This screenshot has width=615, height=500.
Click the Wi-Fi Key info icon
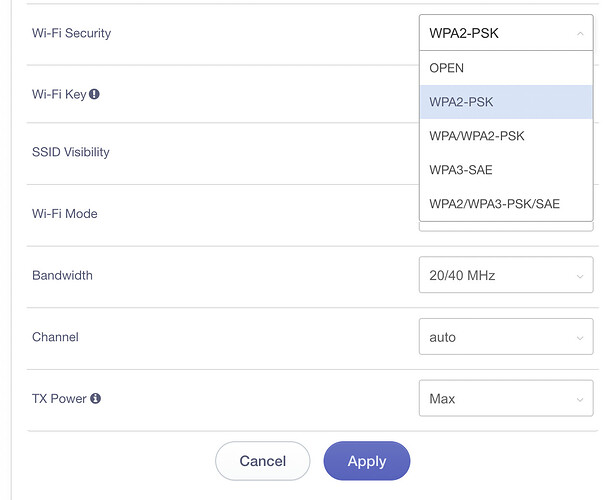[94, 94]
